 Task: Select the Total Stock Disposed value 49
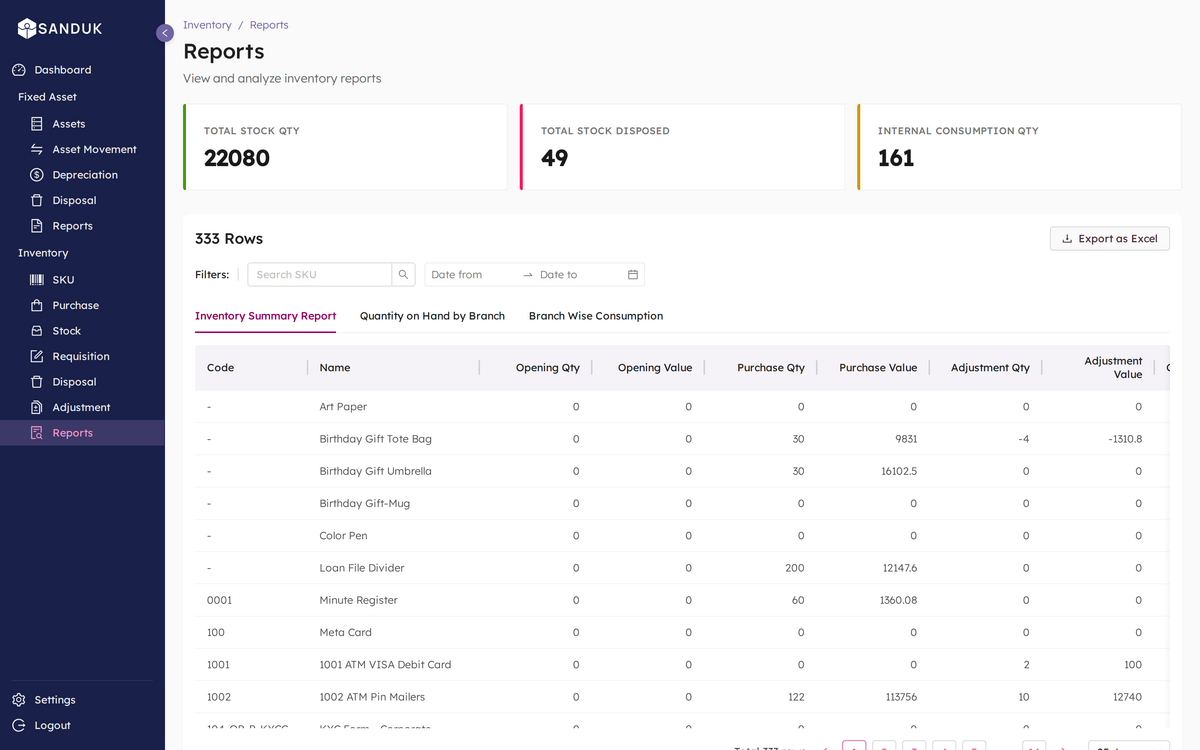click(555, 158)
